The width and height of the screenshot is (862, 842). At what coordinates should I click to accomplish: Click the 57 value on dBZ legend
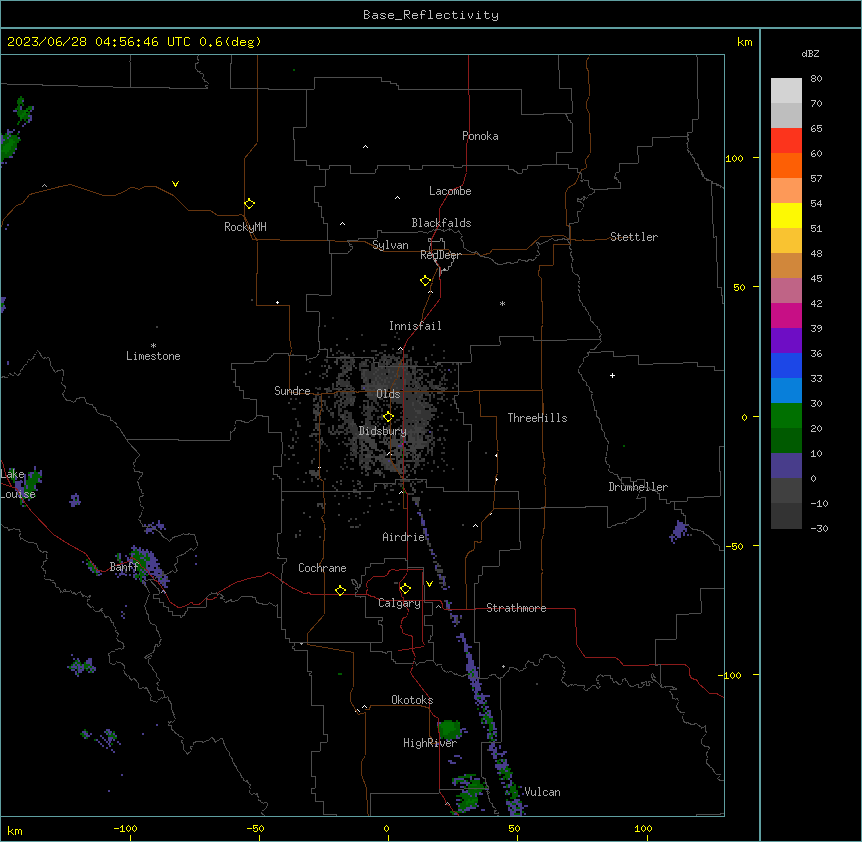point(816,179)
